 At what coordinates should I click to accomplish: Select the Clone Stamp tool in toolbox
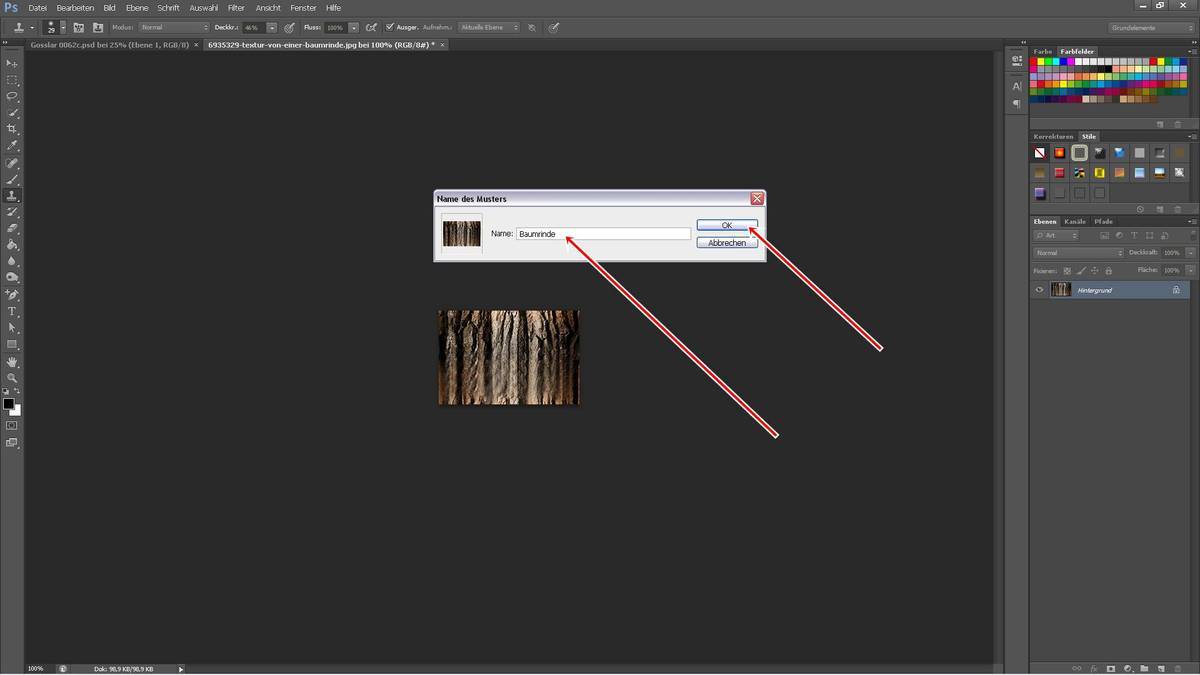click(12, 196)
